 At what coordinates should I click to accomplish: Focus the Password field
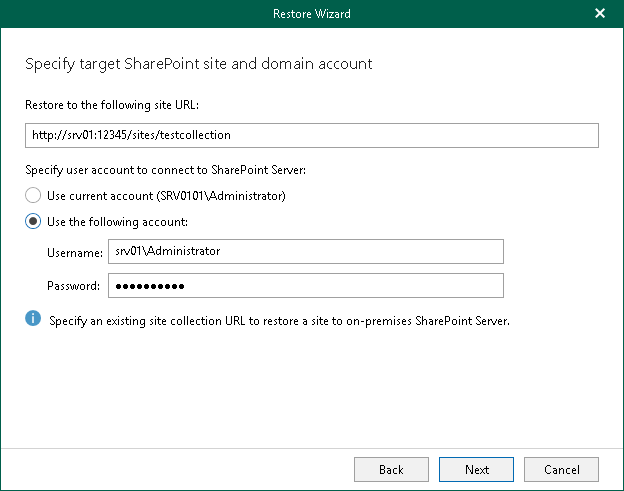coord(305,286)
